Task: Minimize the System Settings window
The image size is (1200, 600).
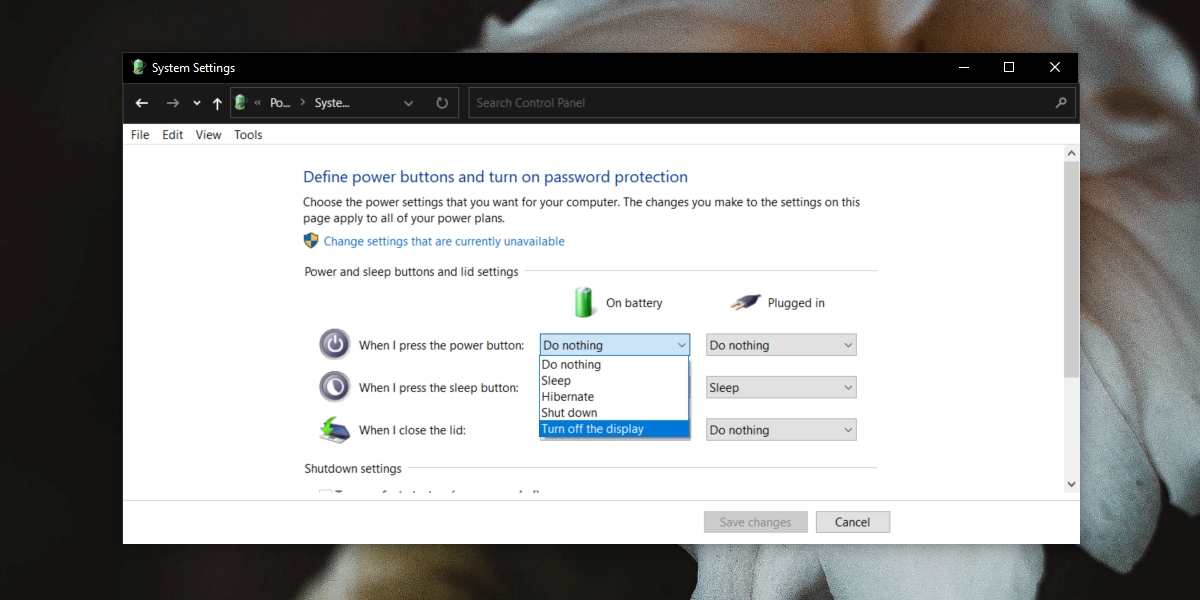Action: coord(963,68)
